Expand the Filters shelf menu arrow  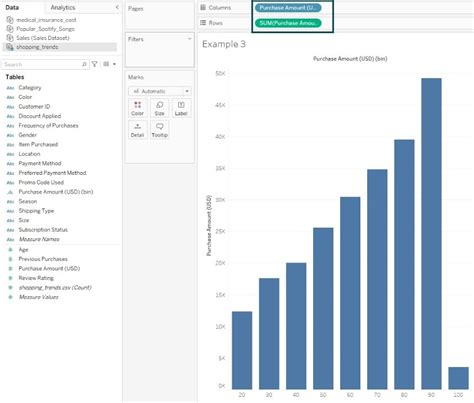click(190, 39)
